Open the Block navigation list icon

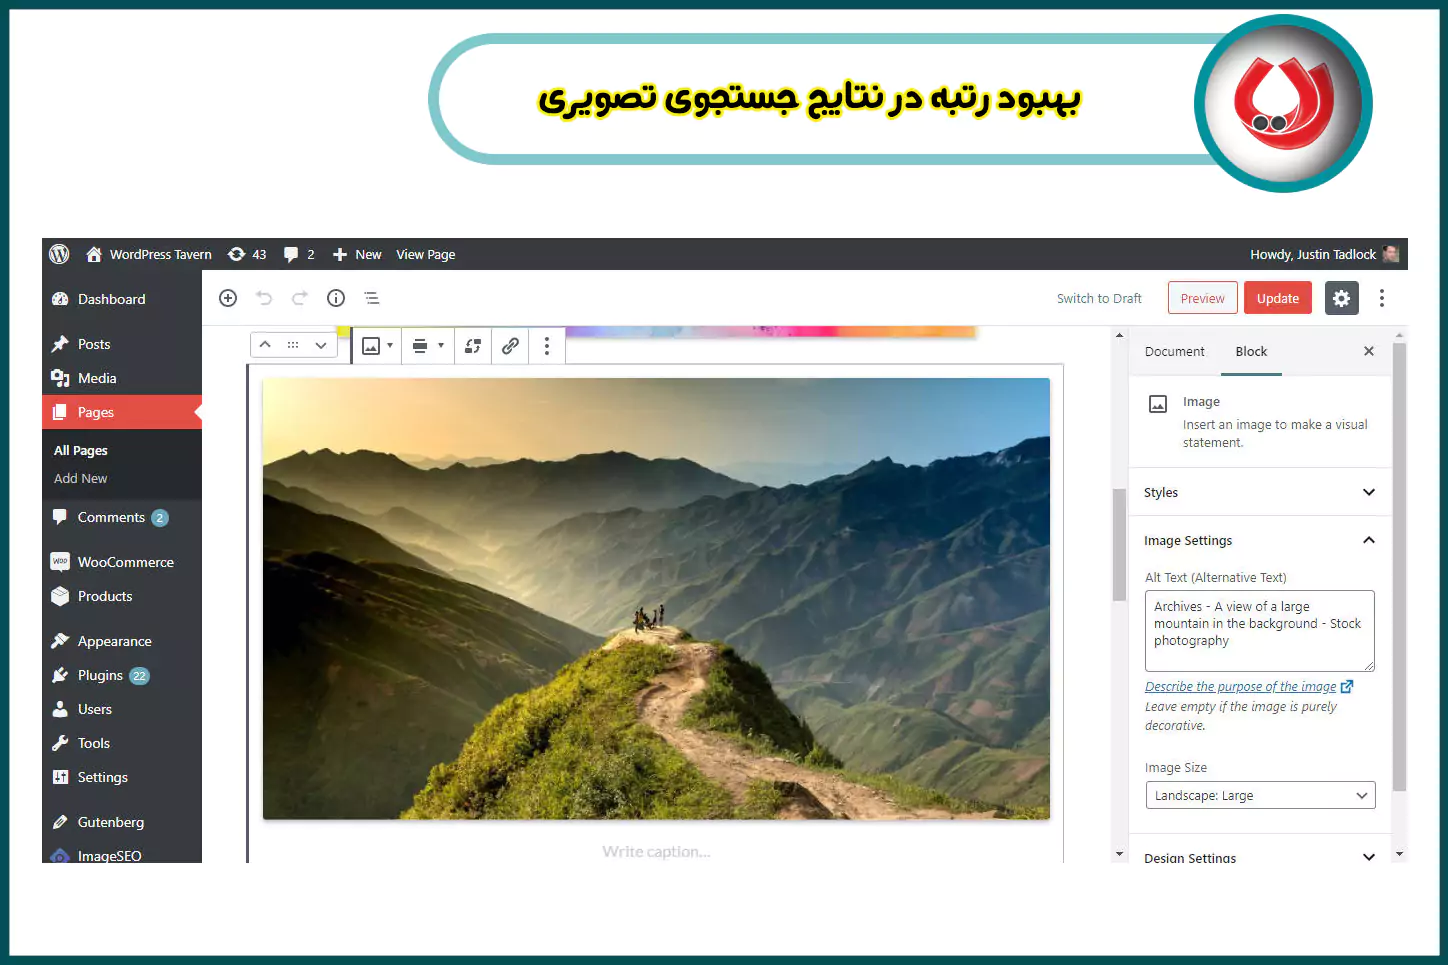point(372,297)
